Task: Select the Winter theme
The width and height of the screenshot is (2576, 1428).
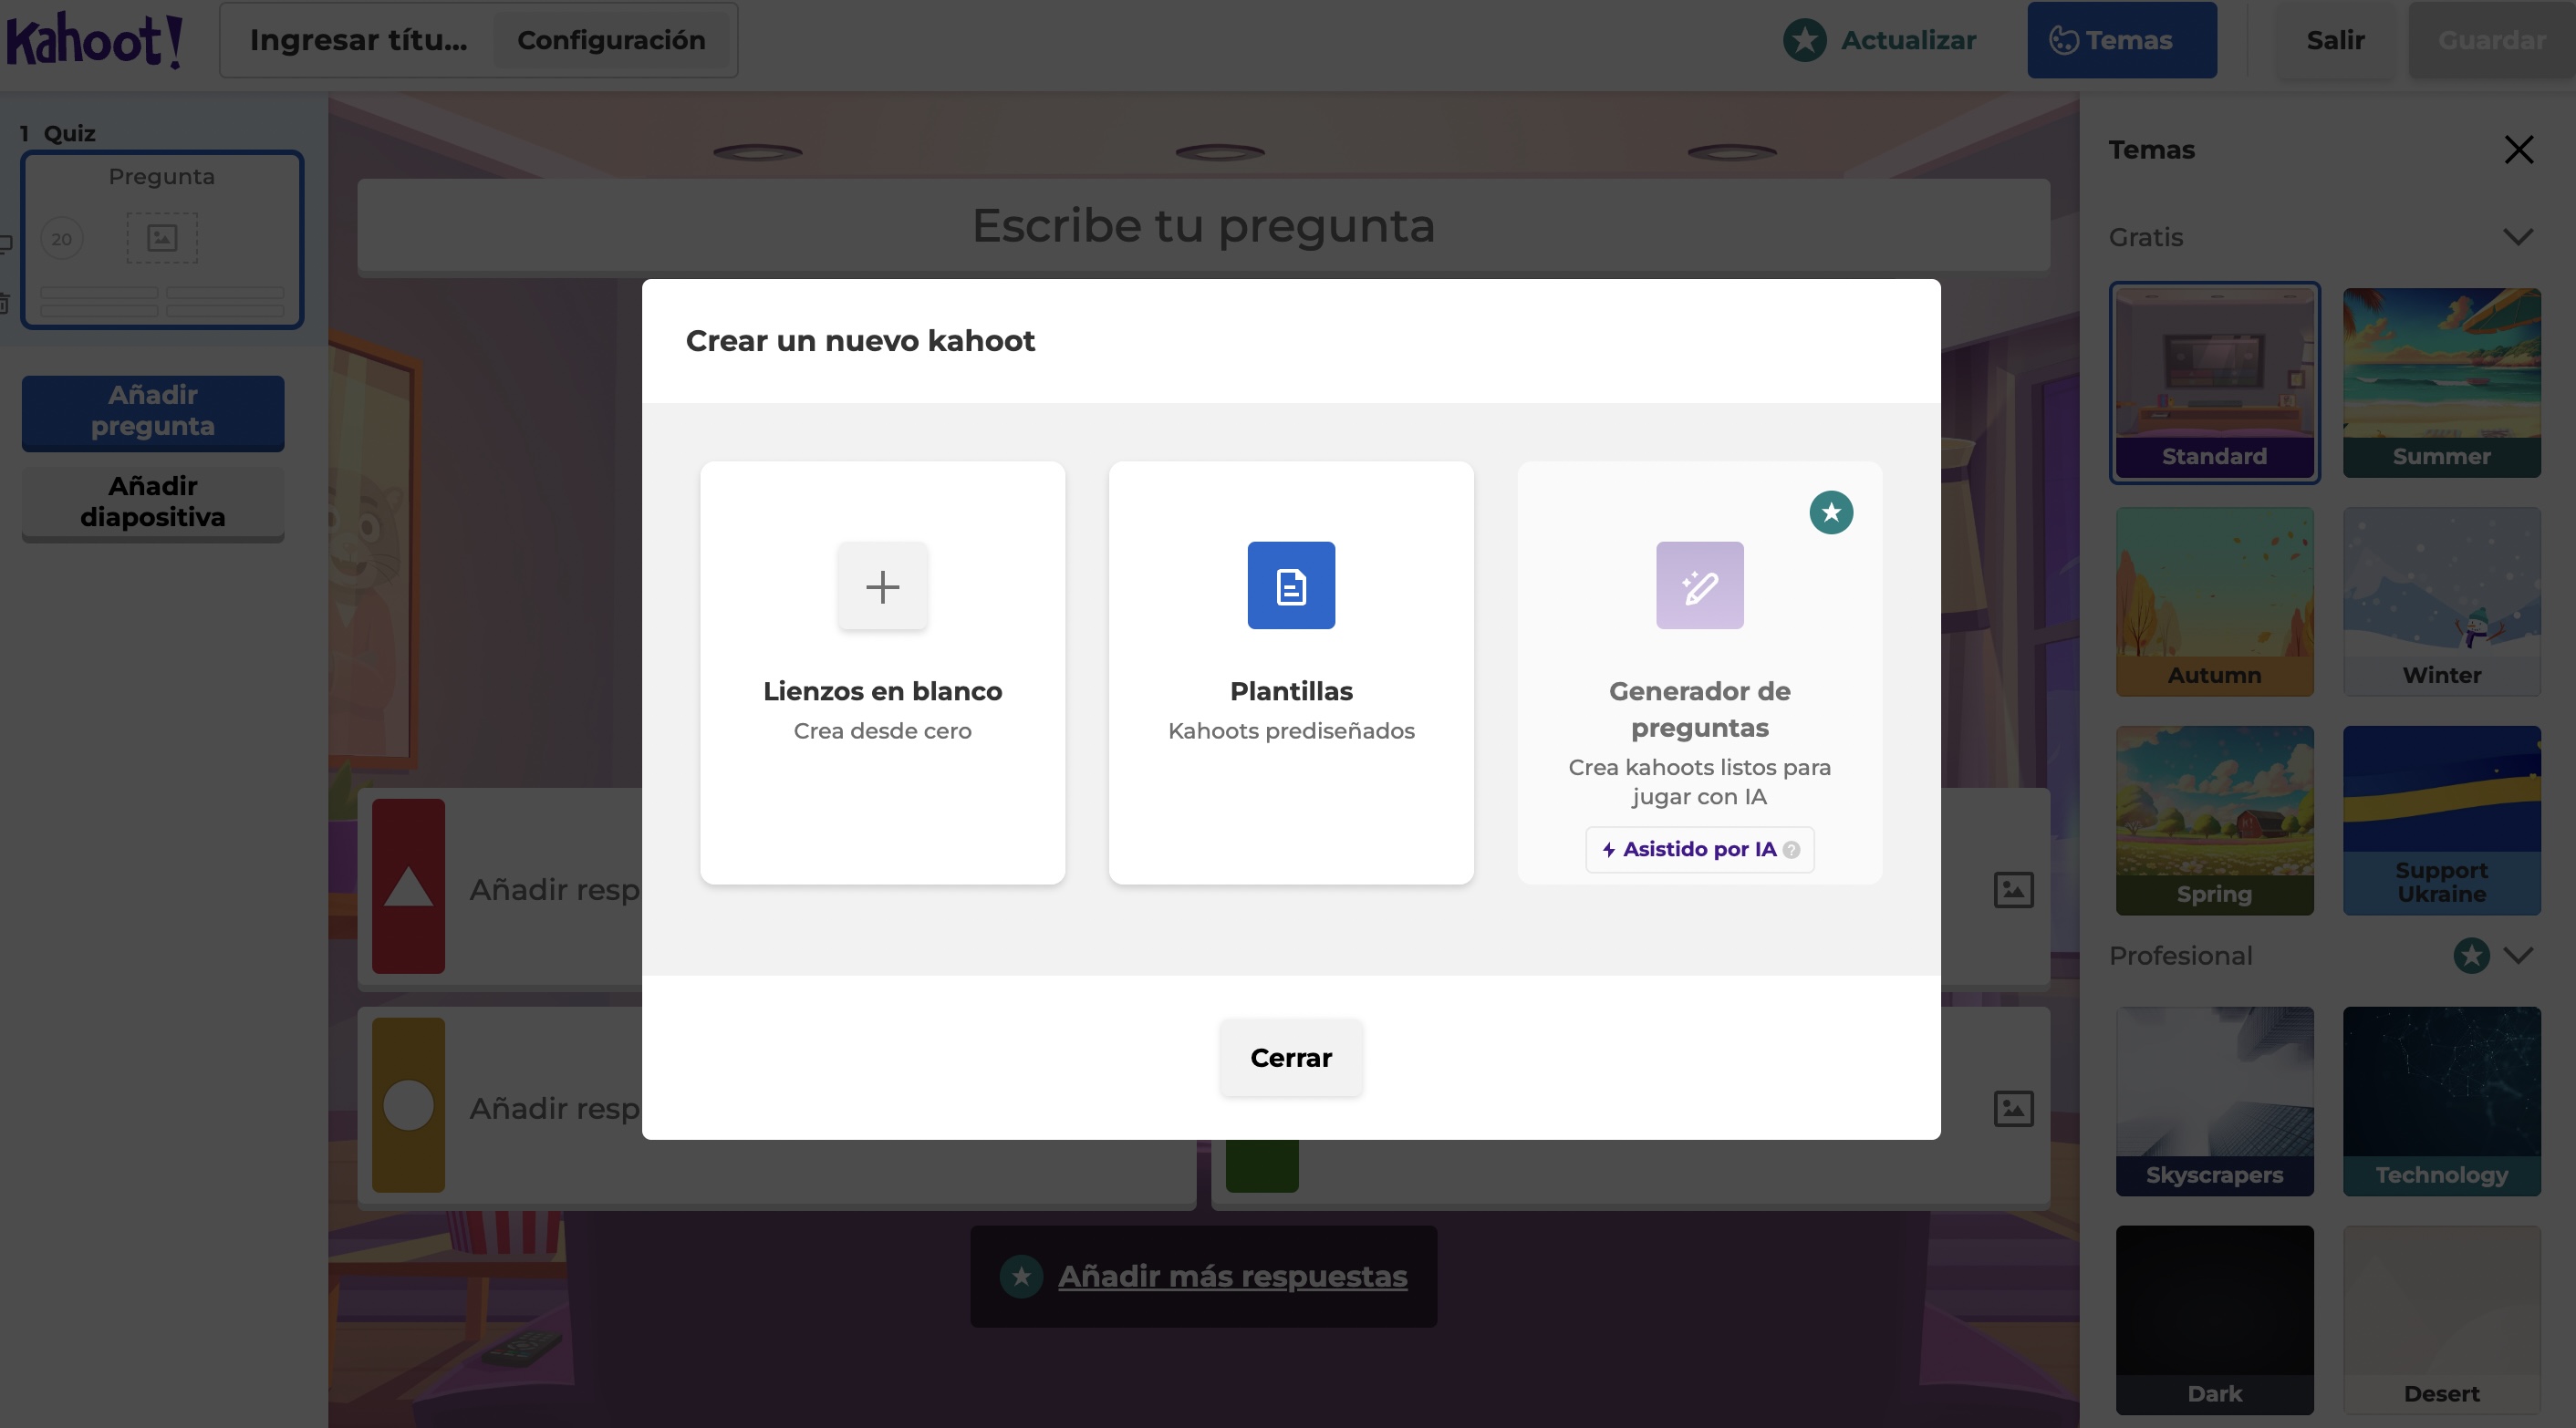Action: [2441, 601]
